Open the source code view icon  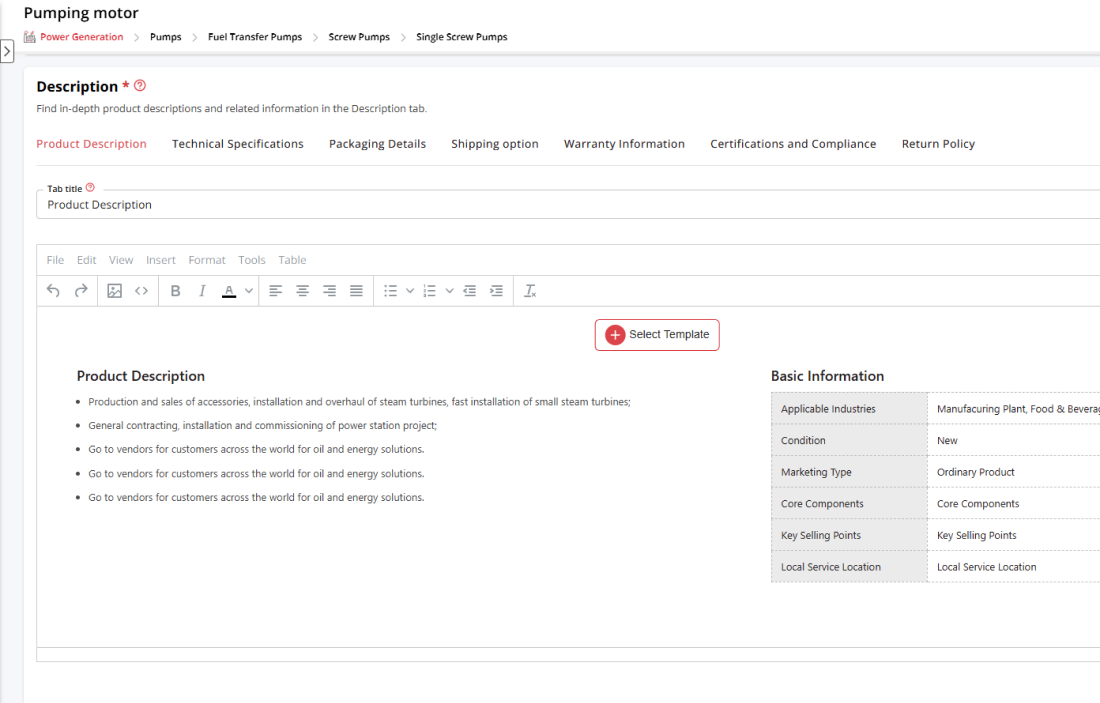[142, 291]
